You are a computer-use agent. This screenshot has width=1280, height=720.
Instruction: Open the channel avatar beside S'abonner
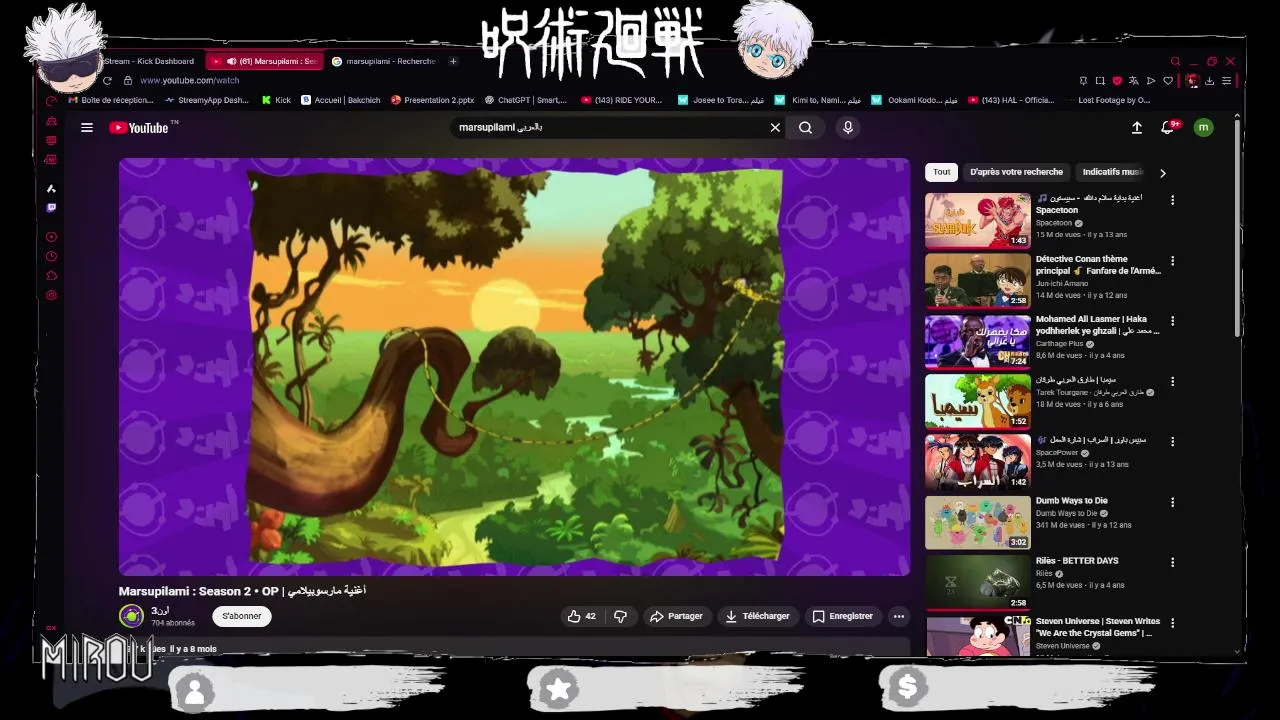(x=131, y=616)
